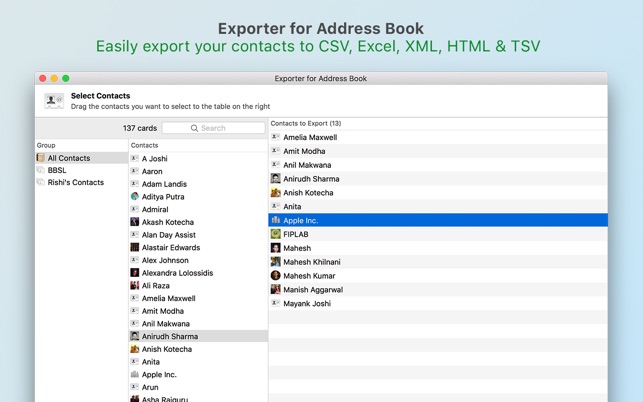Click Alastair Edwards' contact photo
This screenshot has height=402, width=643.
tap(134, 248)
